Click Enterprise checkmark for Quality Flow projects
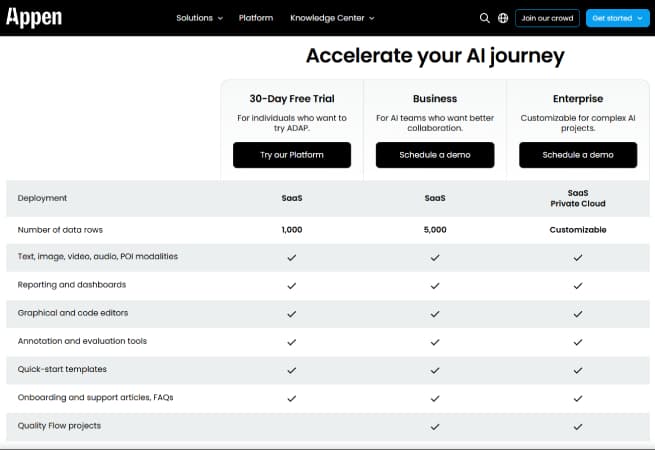The width and height of the screenshot is (655, 450). coord(578,426)
